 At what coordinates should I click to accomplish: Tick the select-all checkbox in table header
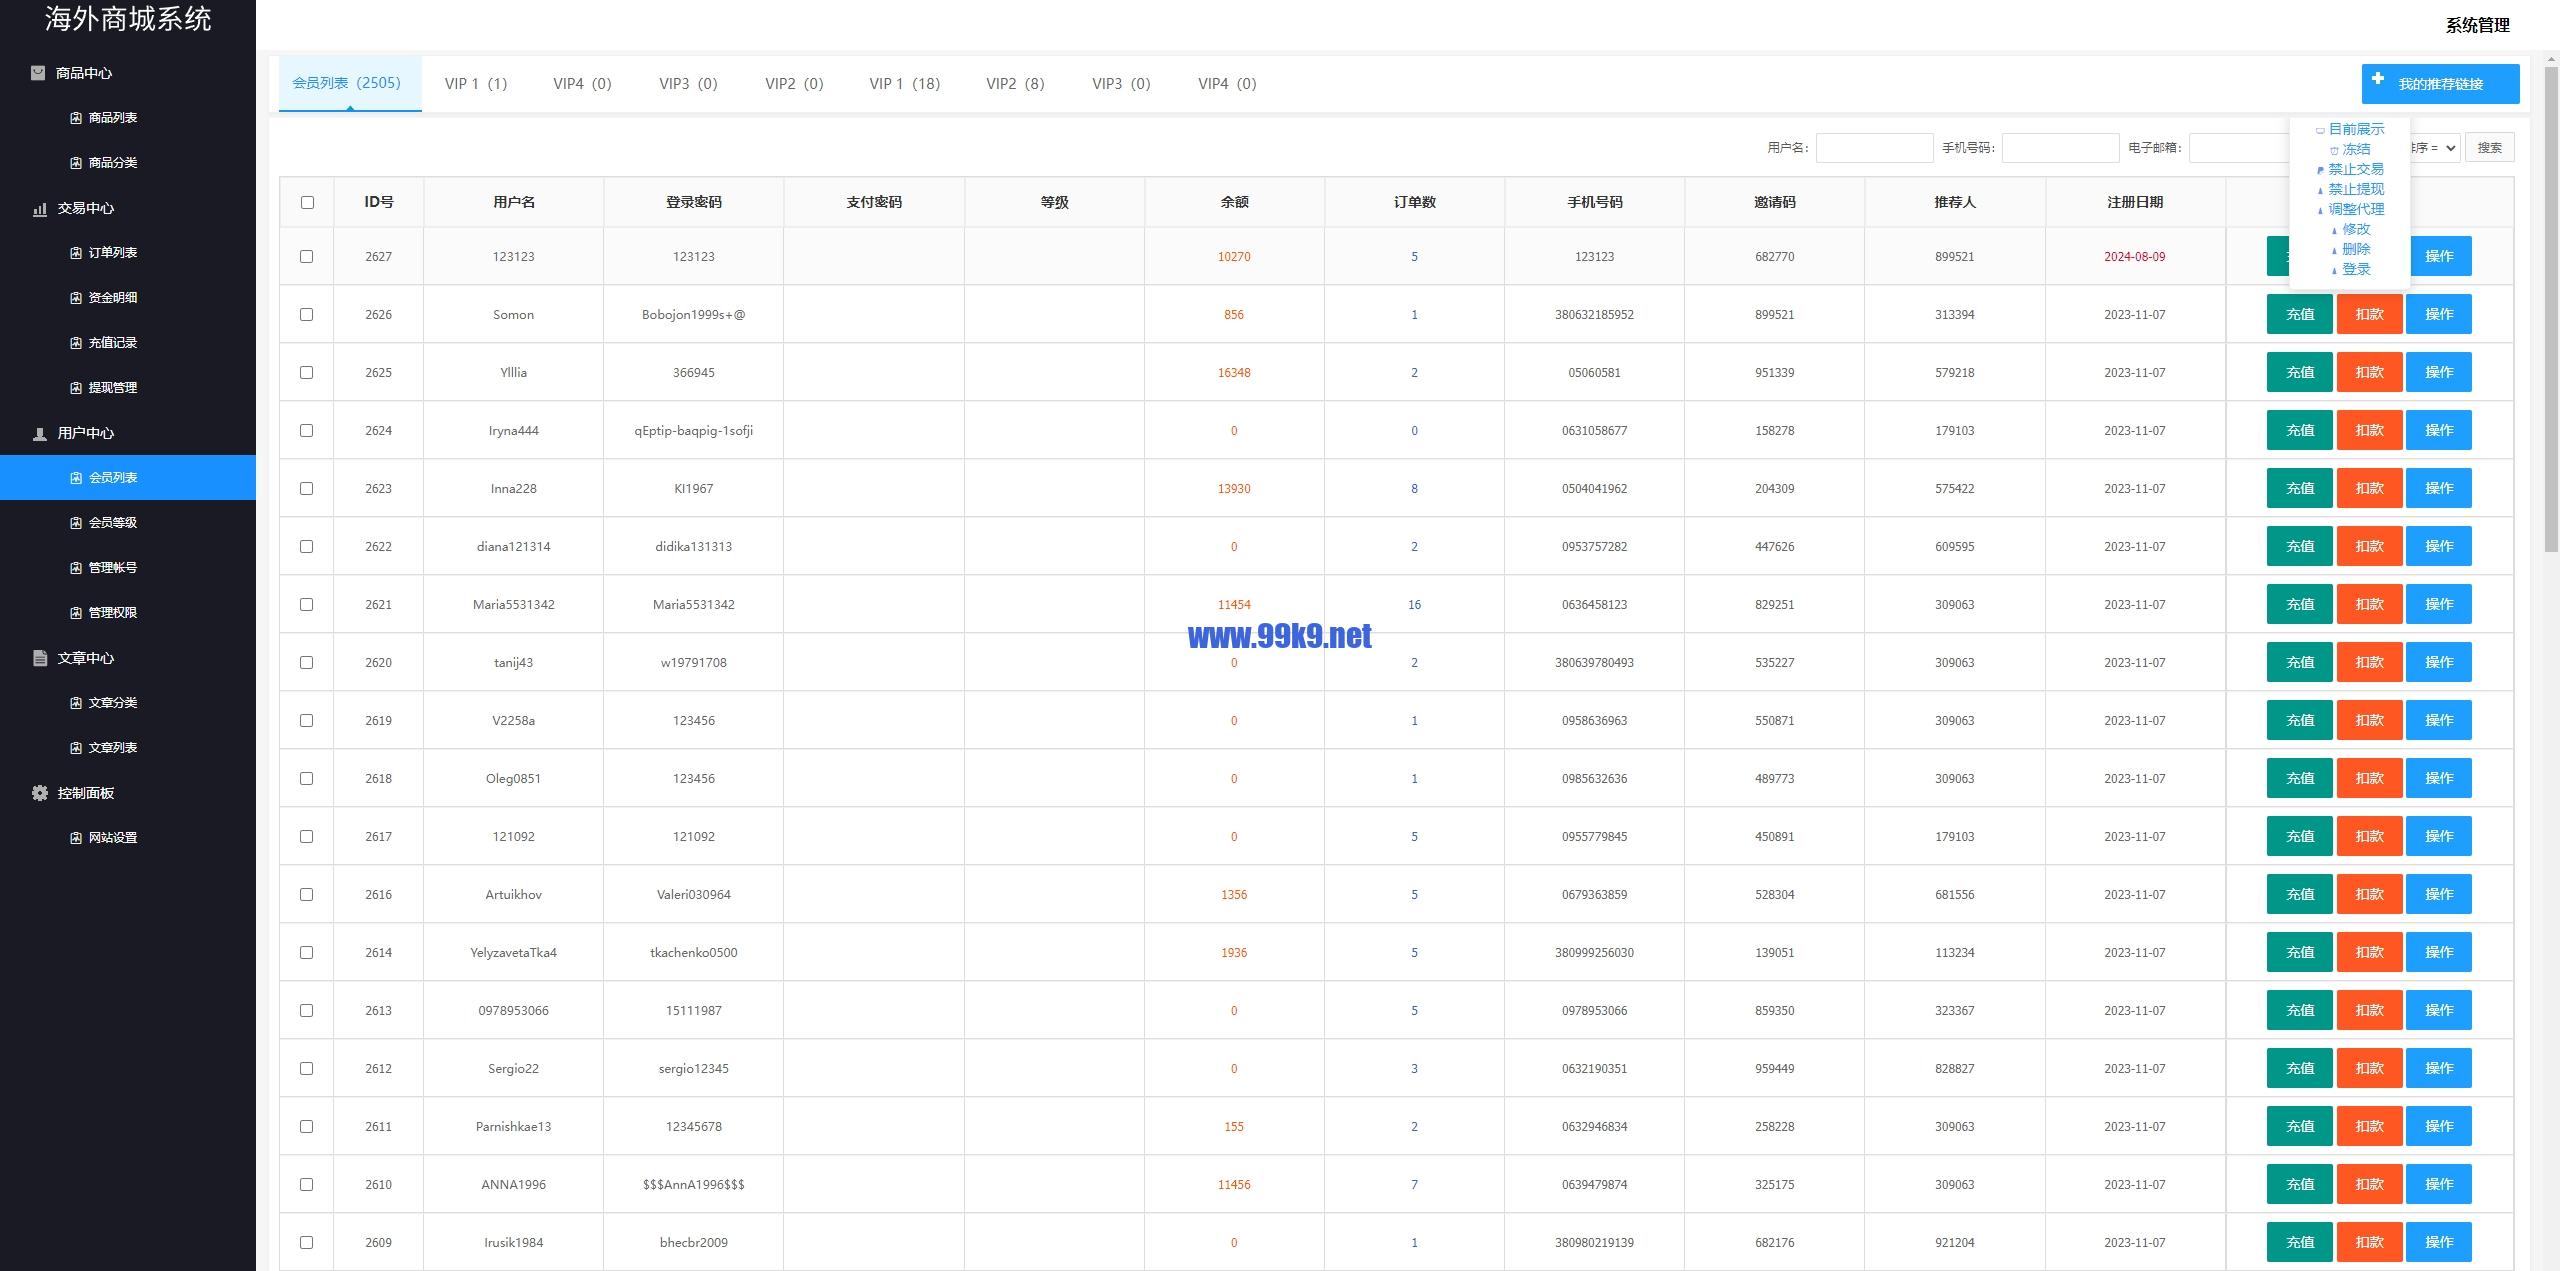[x=307, y=202]
